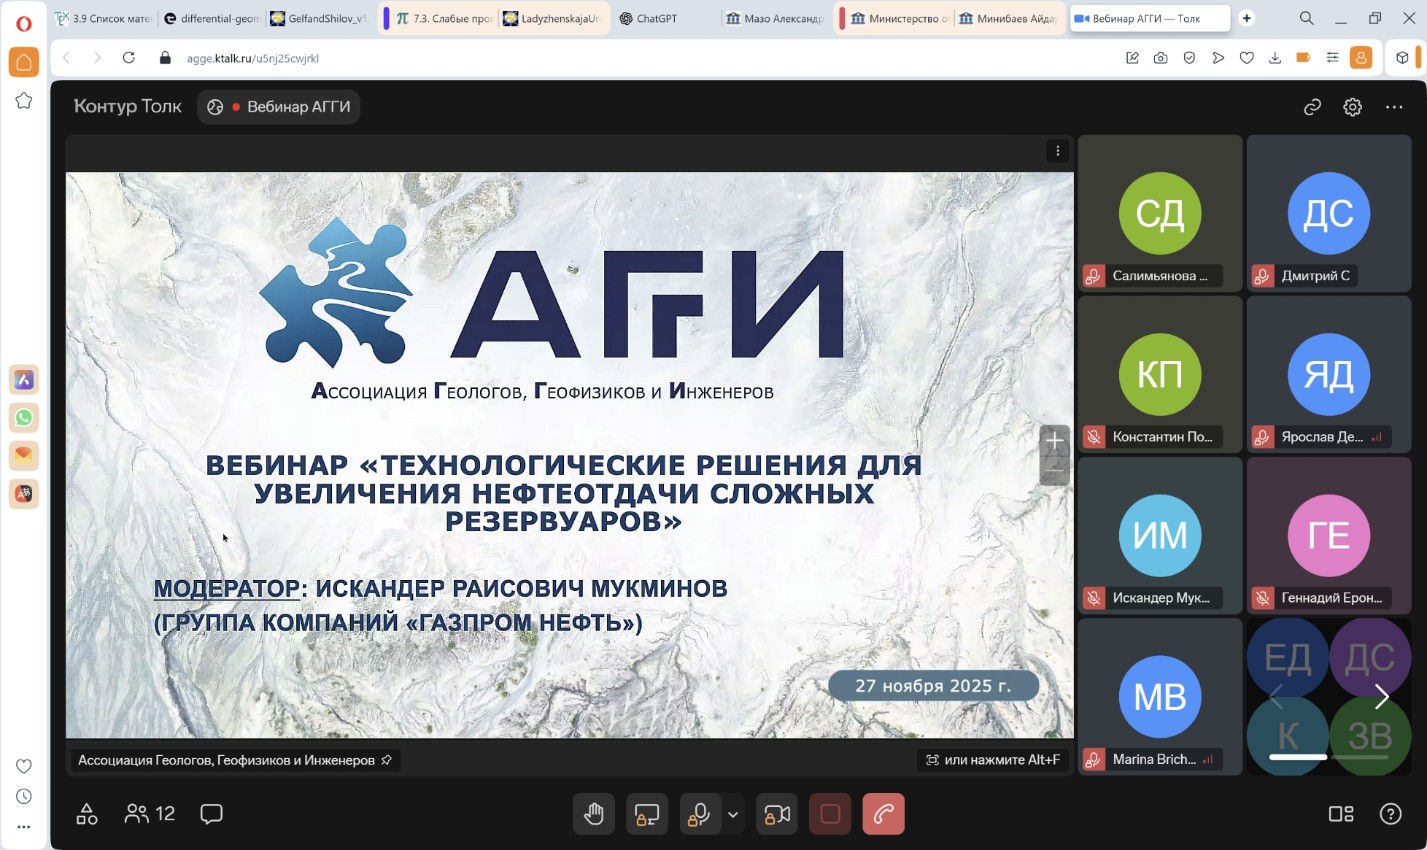
Task: Zoom into the slide with the plus control
Action: pos(1053,438)
